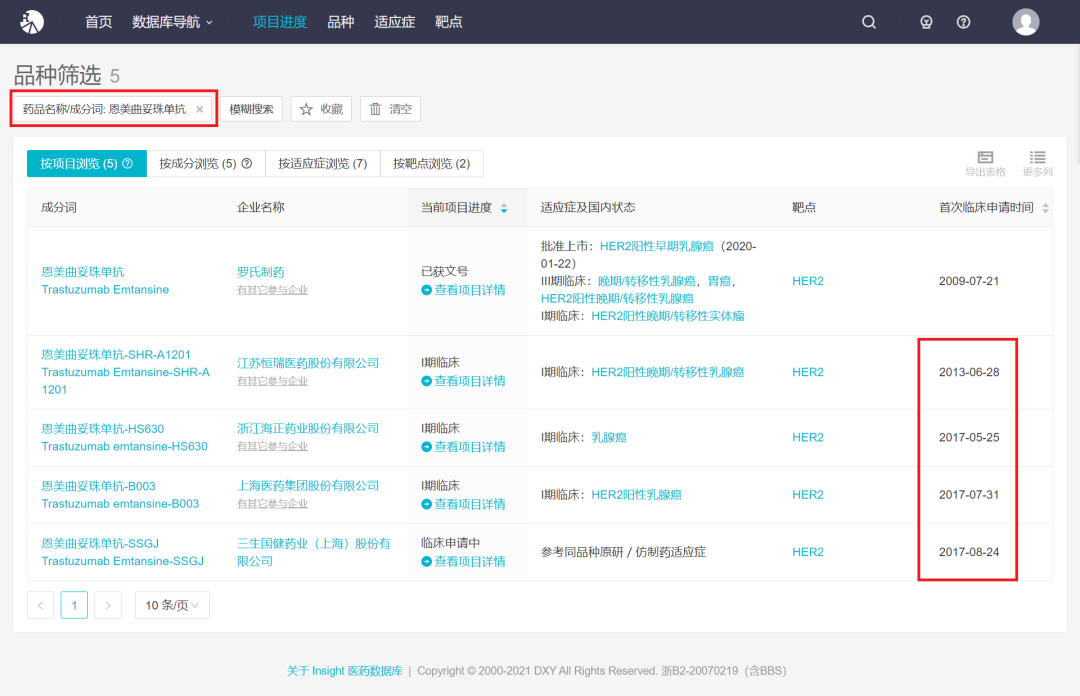Open the search magnifier icon
This screenshot has height=696, width=1080.
coord(869,22)
